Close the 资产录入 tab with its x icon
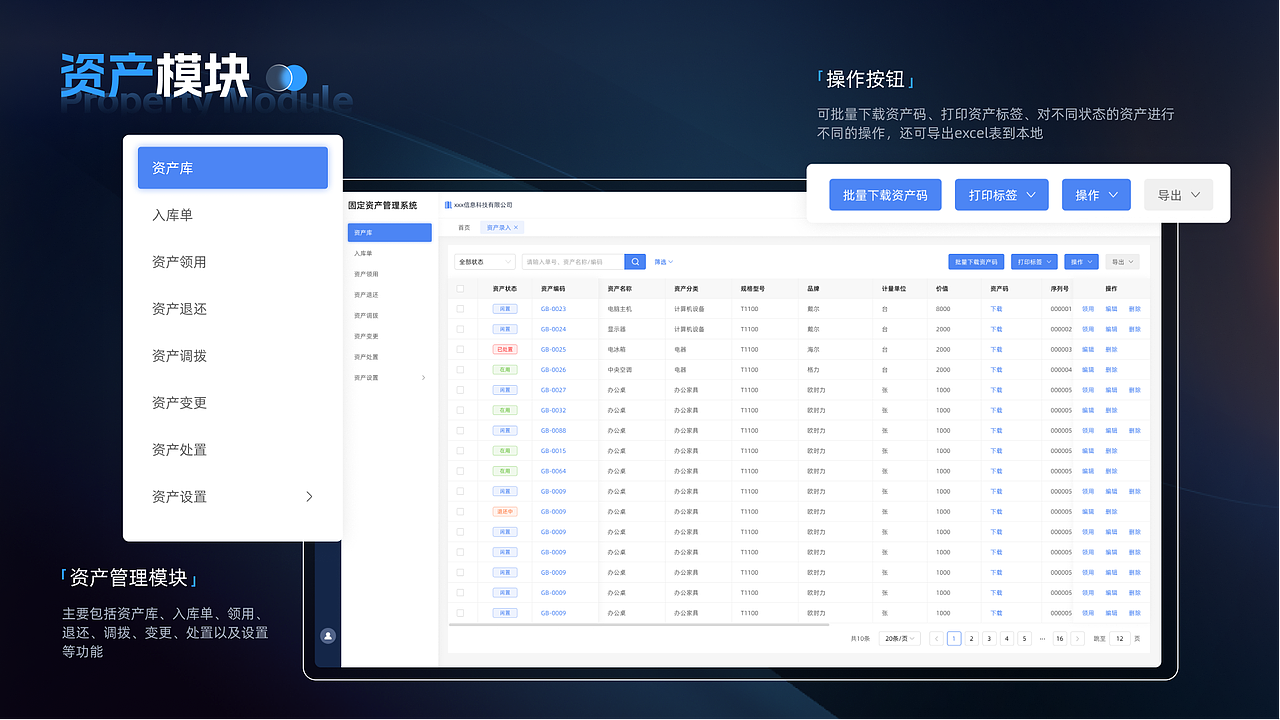Screen dimensions: 1280x720 (516, 228)
